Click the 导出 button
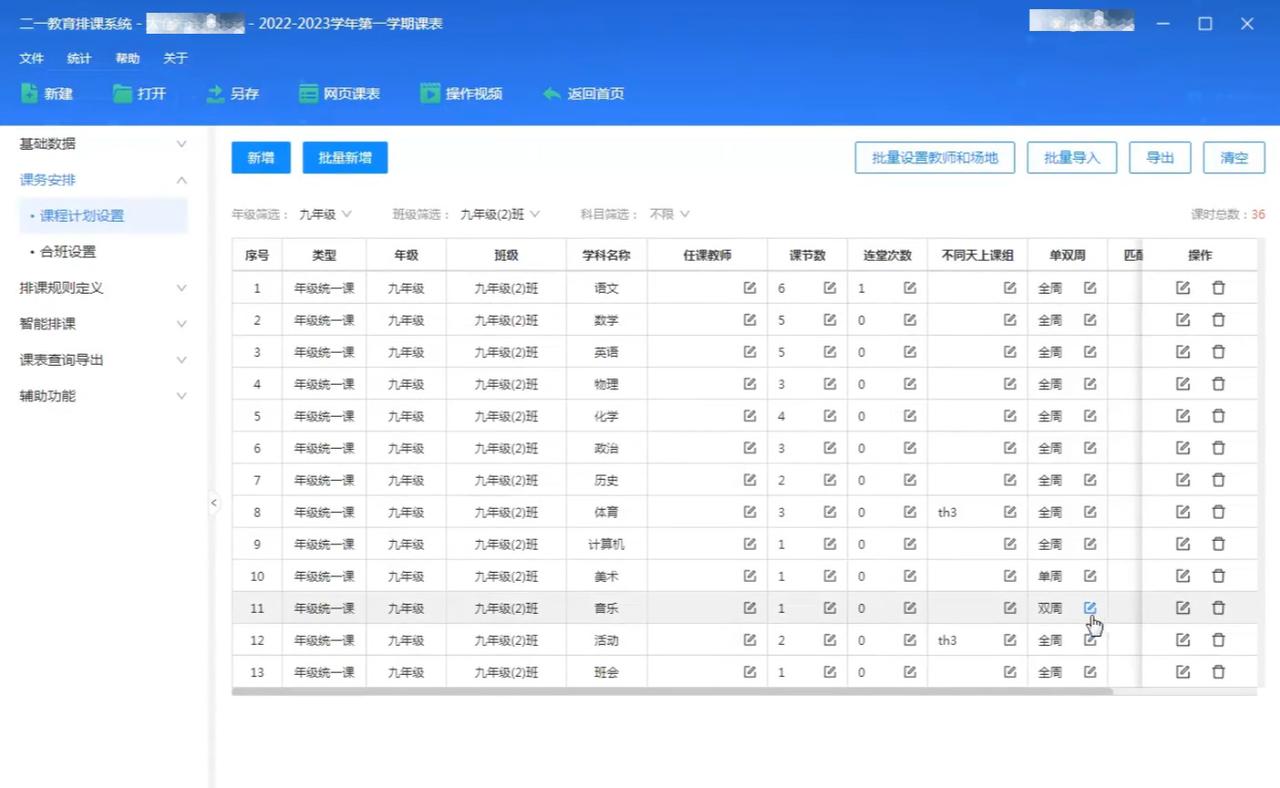 coord(1160,158)
